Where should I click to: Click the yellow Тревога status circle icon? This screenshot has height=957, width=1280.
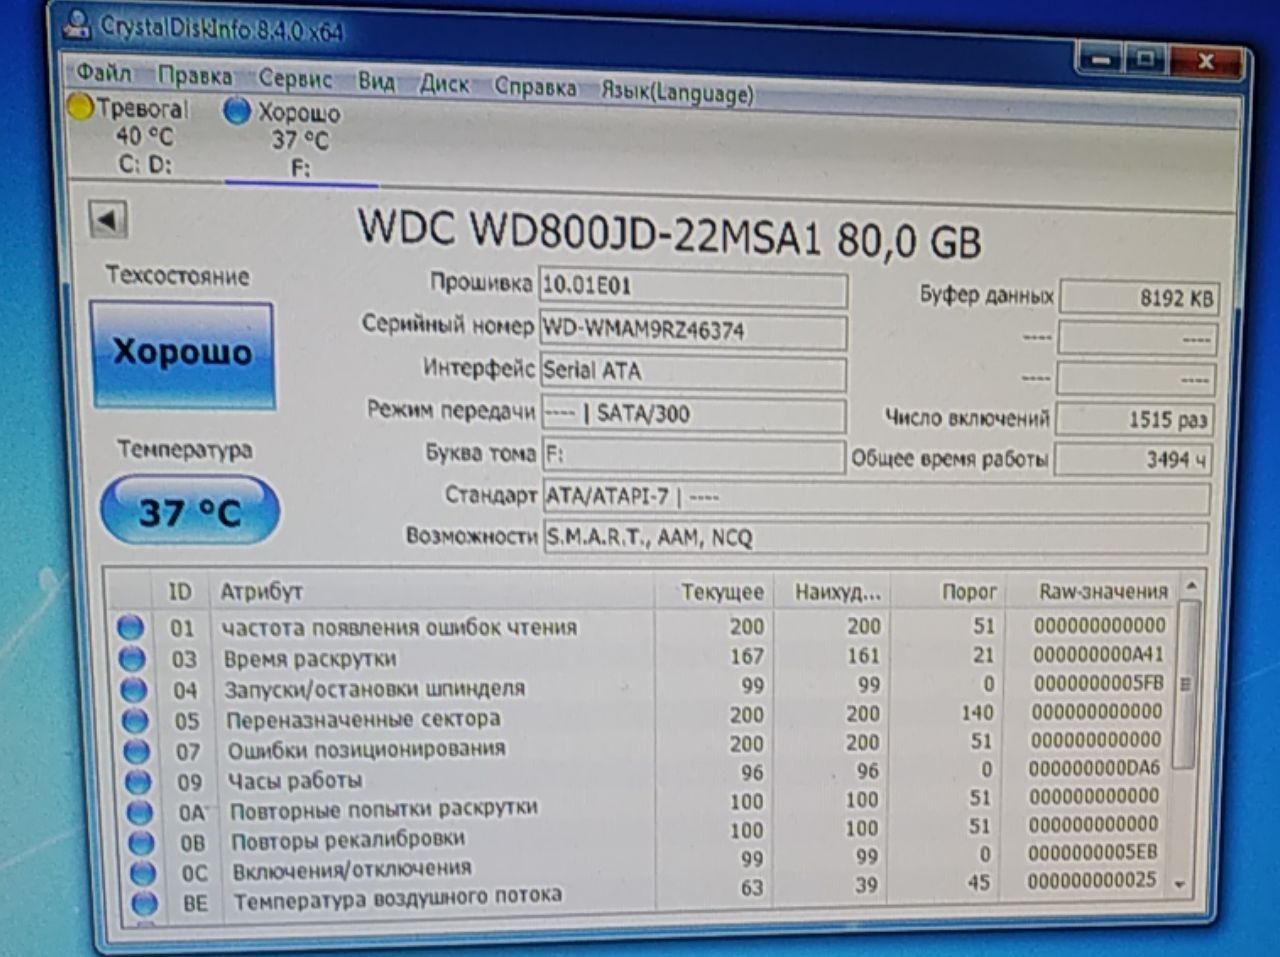pyautogui.click(x=80, y=106)
